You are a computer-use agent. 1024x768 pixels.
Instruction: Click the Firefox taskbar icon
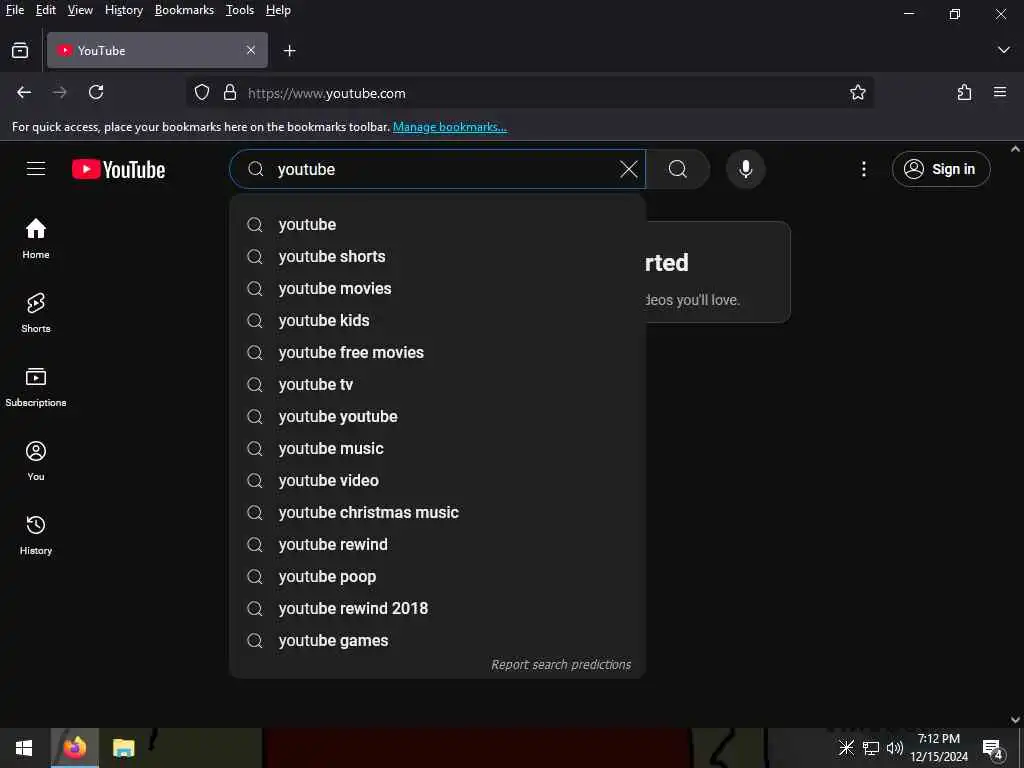74,748
